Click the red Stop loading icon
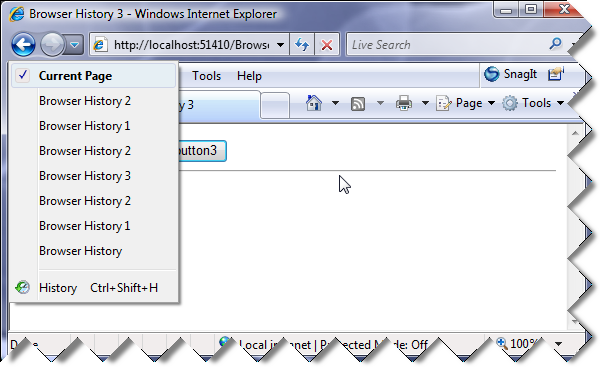Viewport: 600px width, 367px height. click(x=326, y=45)
